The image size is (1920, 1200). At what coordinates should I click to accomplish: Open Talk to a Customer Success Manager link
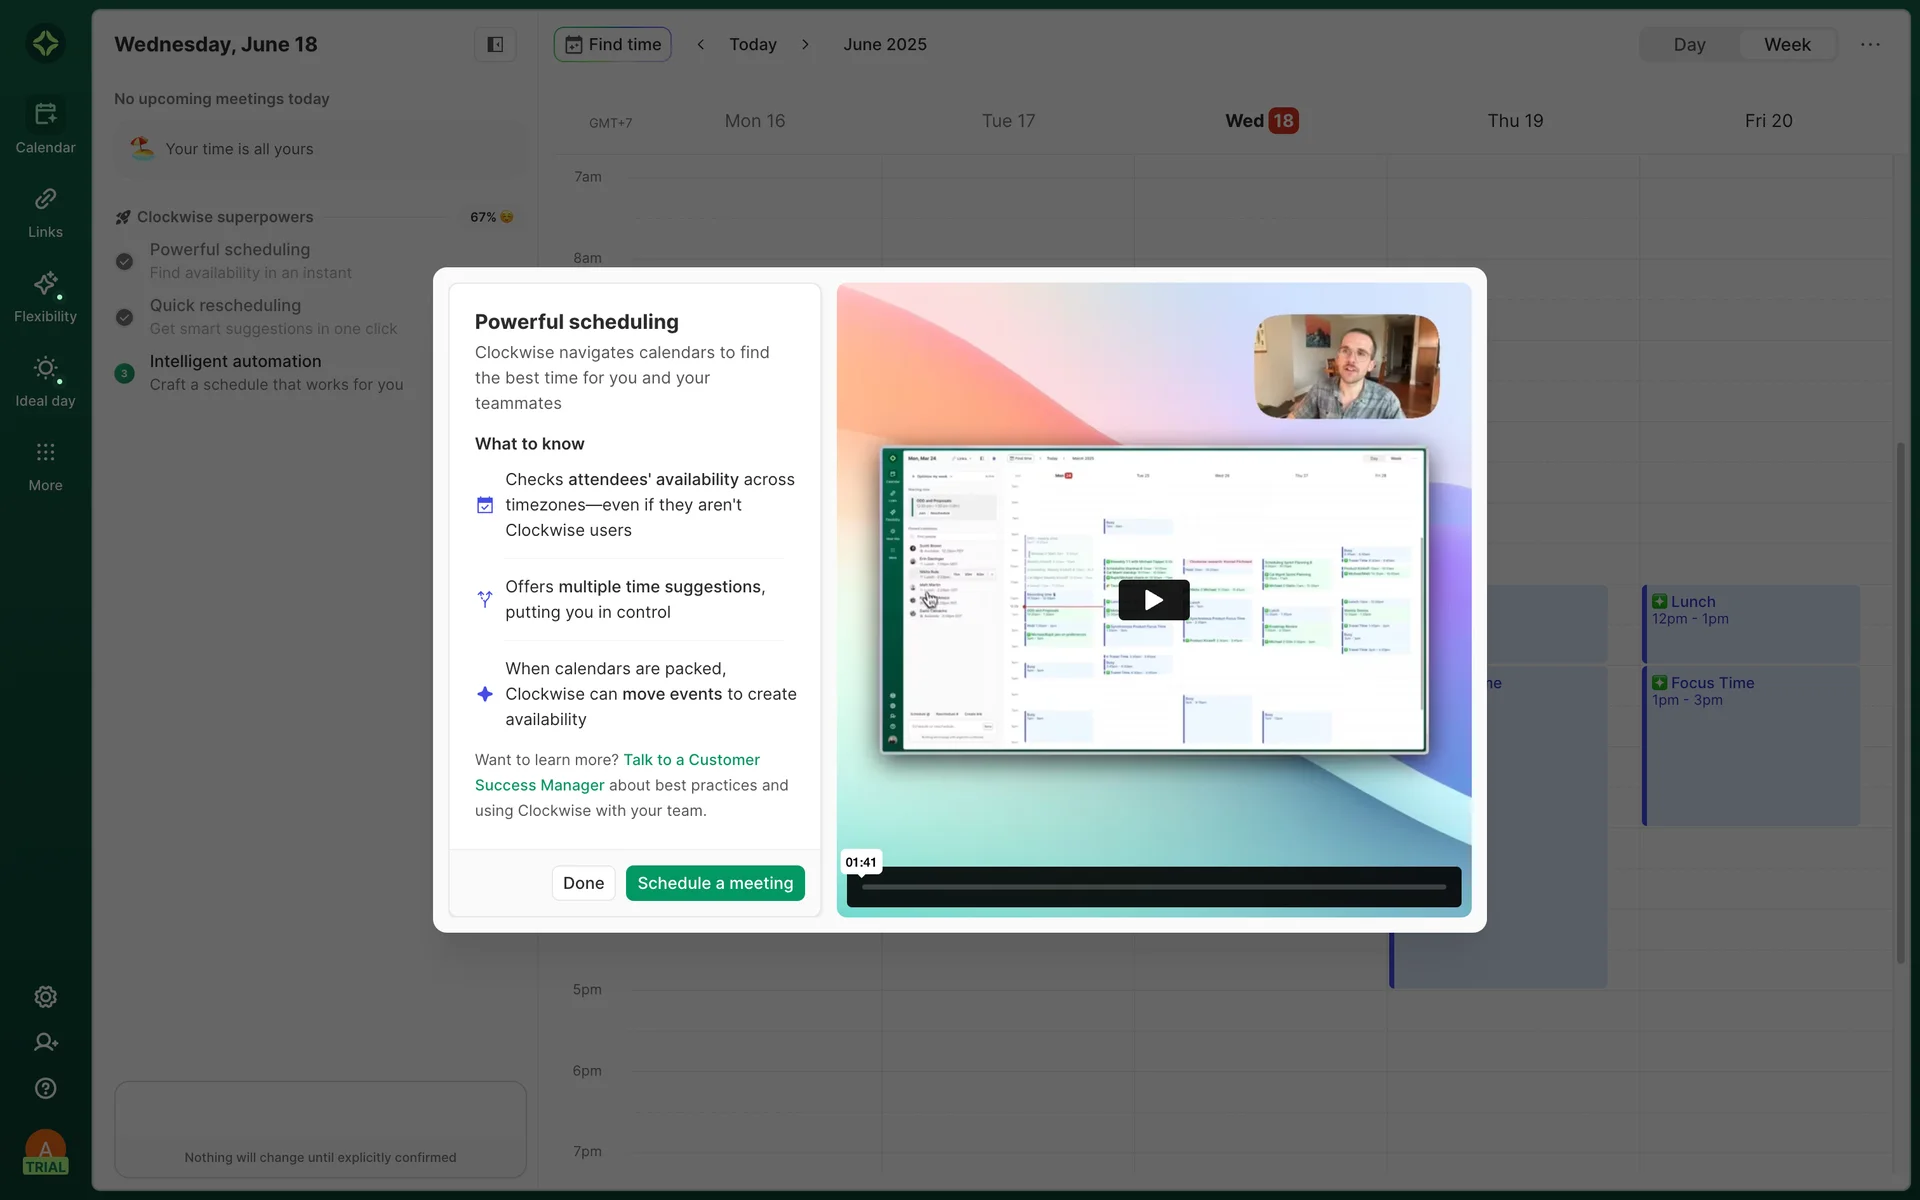coord(691,760)
